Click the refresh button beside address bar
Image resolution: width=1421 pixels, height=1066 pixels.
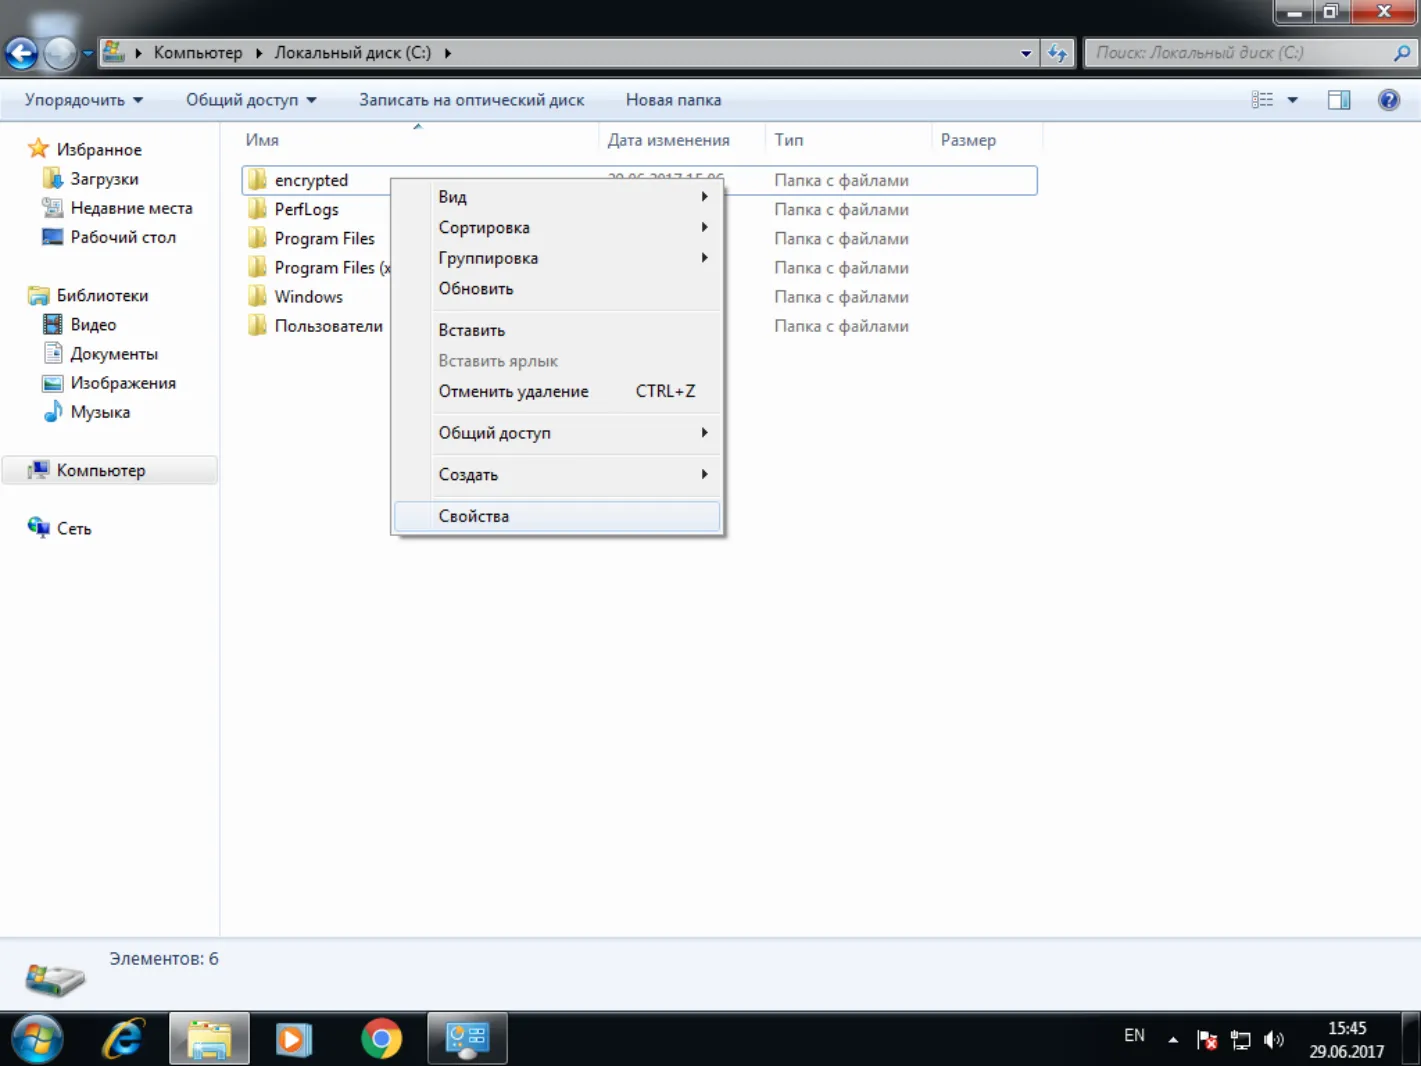pos(1057,53)
